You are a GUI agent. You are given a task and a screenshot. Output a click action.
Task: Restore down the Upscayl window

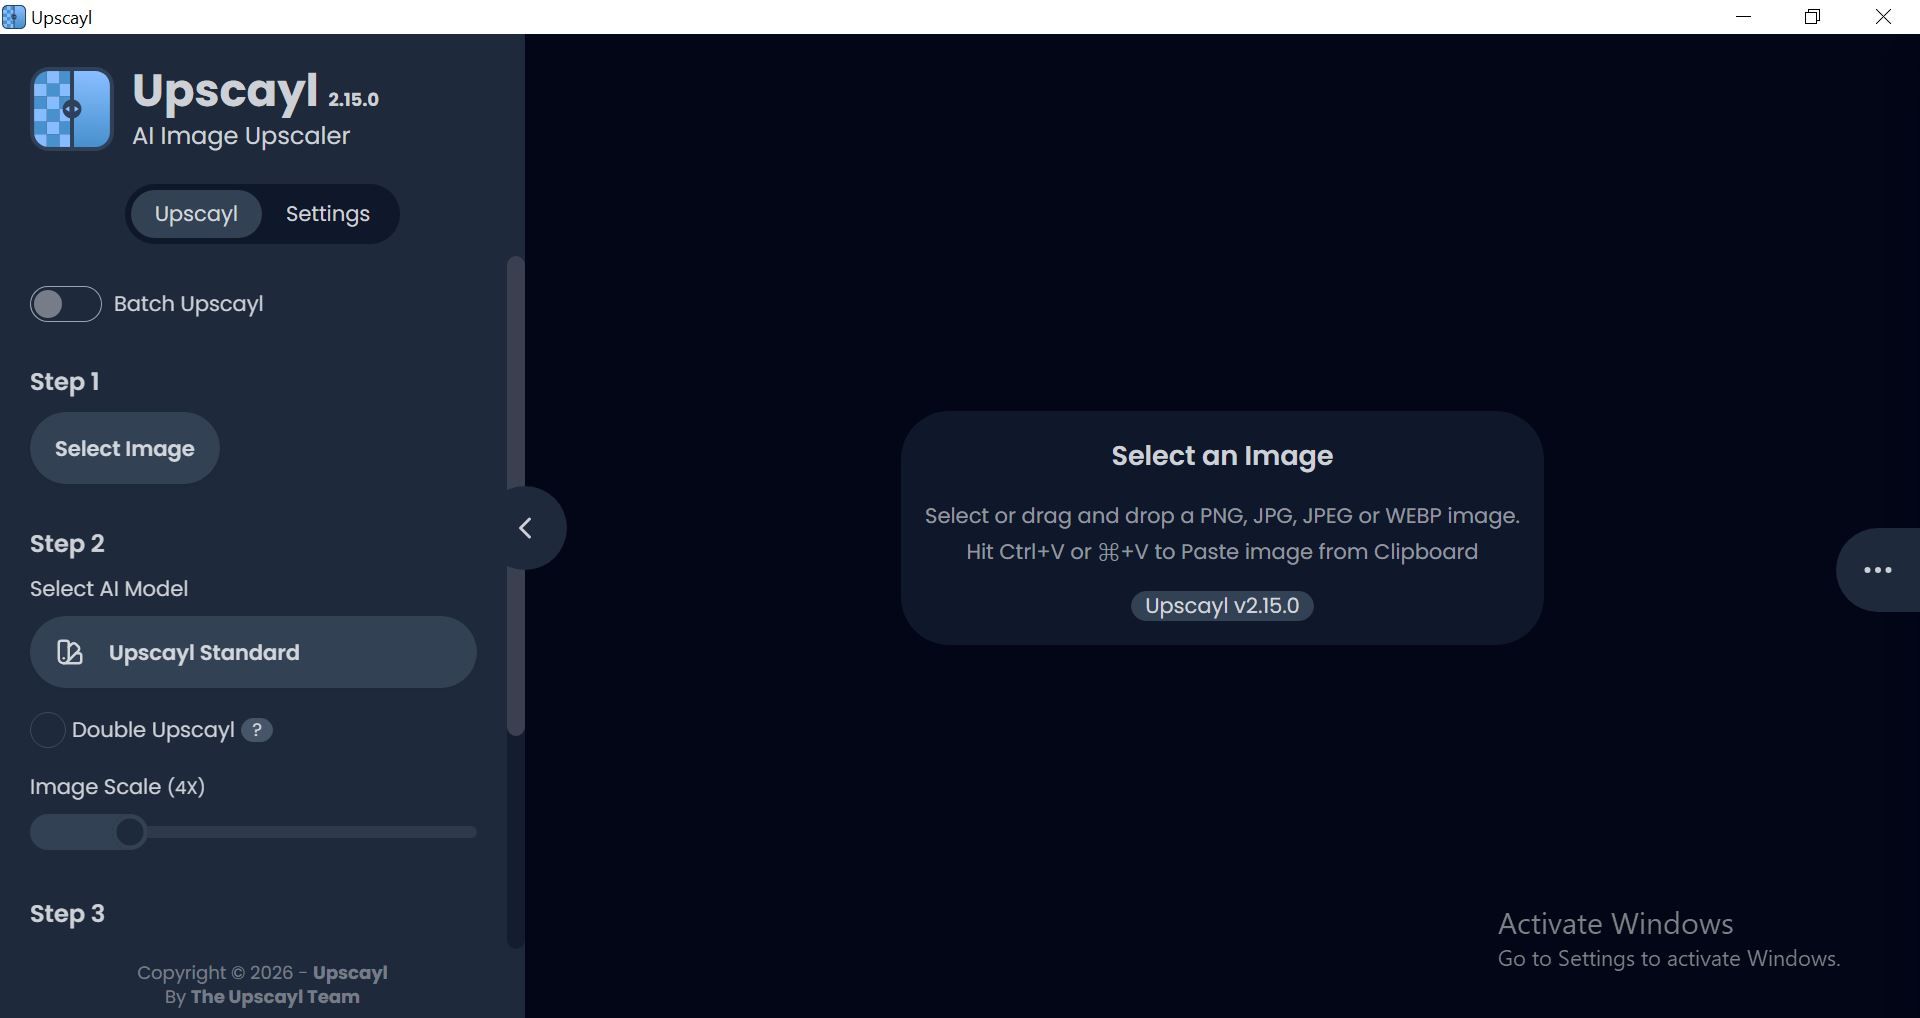[1812, 17]
